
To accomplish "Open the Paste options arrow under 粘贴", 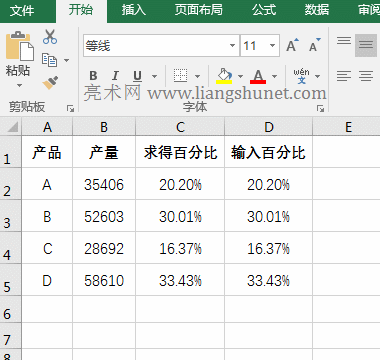I will 19,85.
